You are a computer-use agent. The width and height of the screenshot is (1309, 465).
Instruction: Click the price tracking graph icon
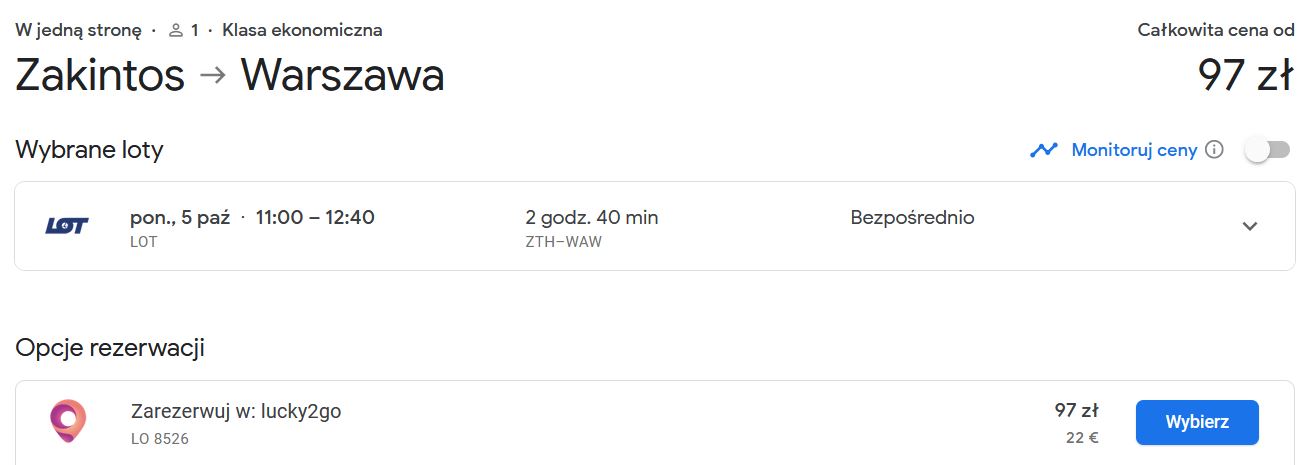click(1044, 150)
